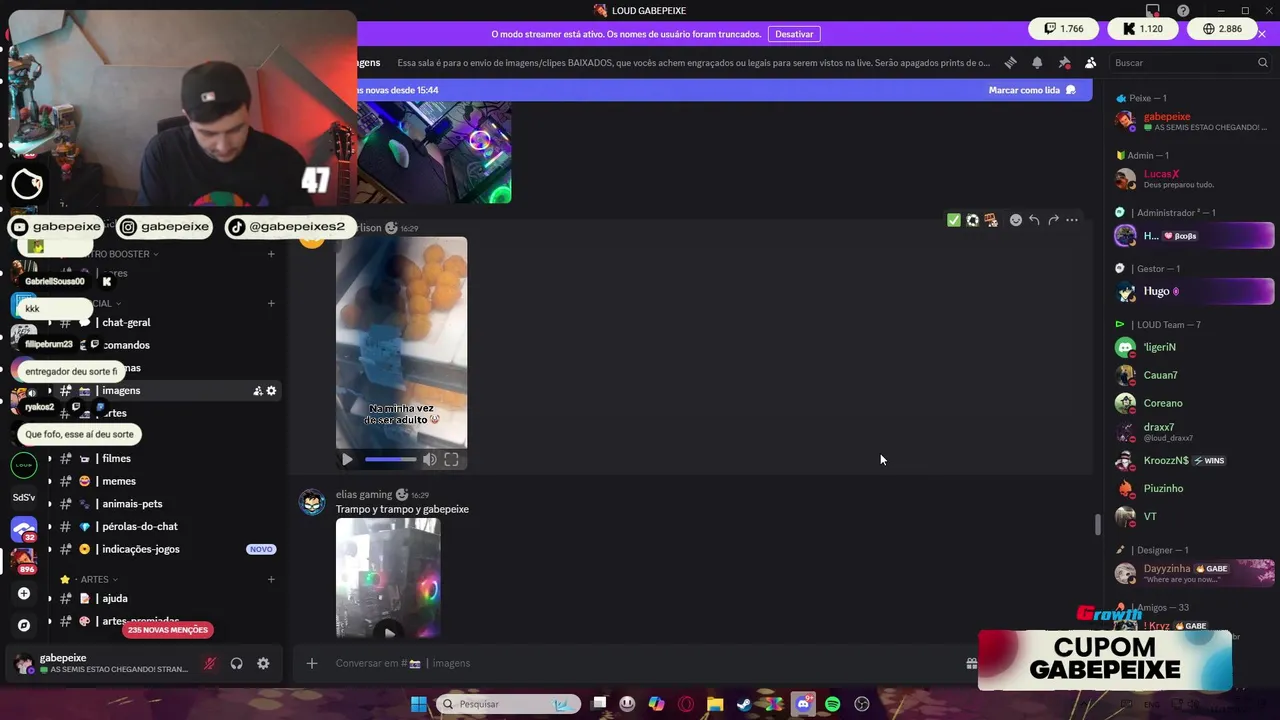Image resolution: width=1280 pixels, height=720 pixels.
Task: Click the 235 novas menções badge
Action: (168, 630)
